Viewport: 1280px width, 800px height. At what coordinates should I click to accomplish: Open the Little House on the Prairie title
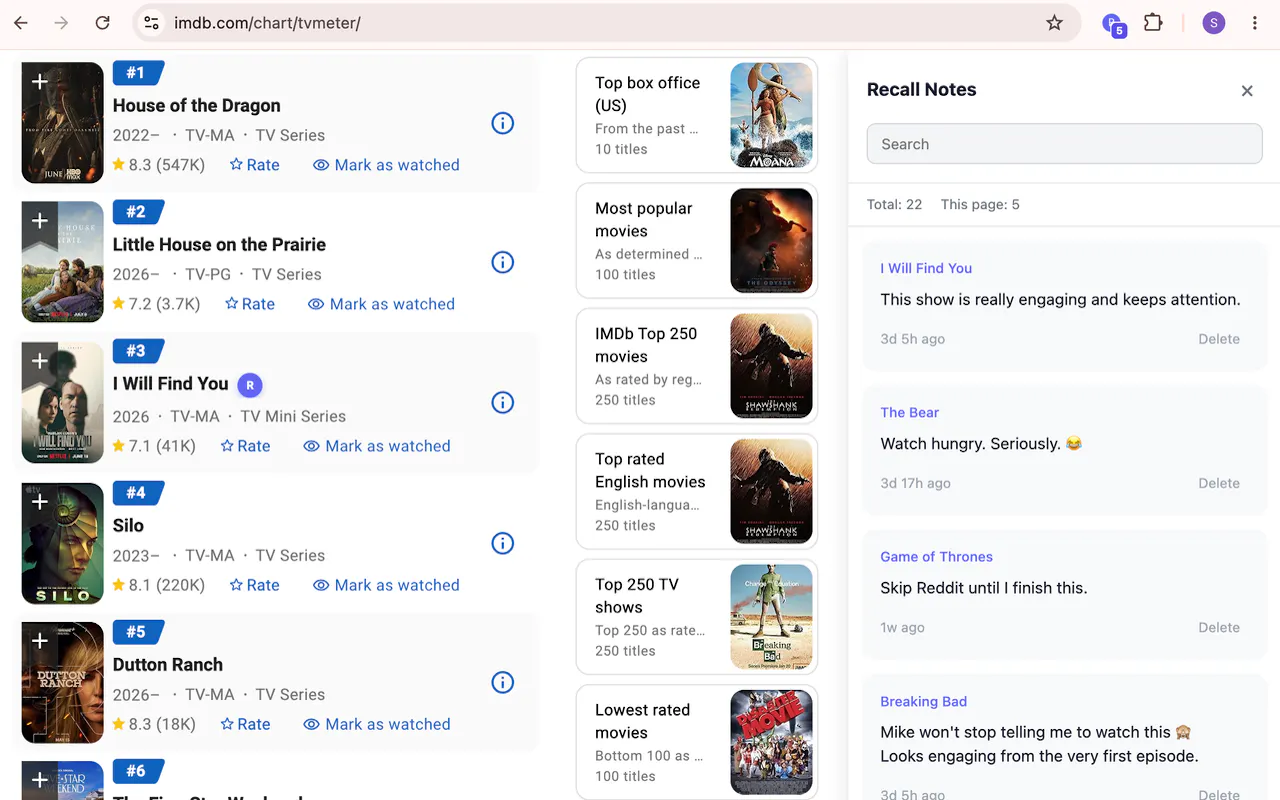(x=219, y=244)
